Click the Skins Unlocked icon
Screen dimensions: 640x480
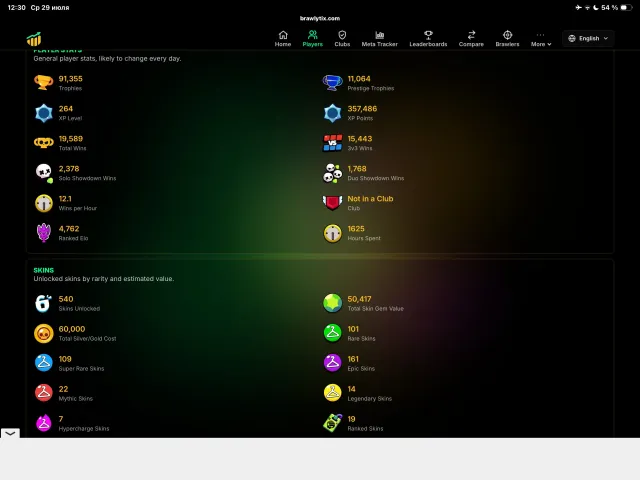[x=44, y=303]
